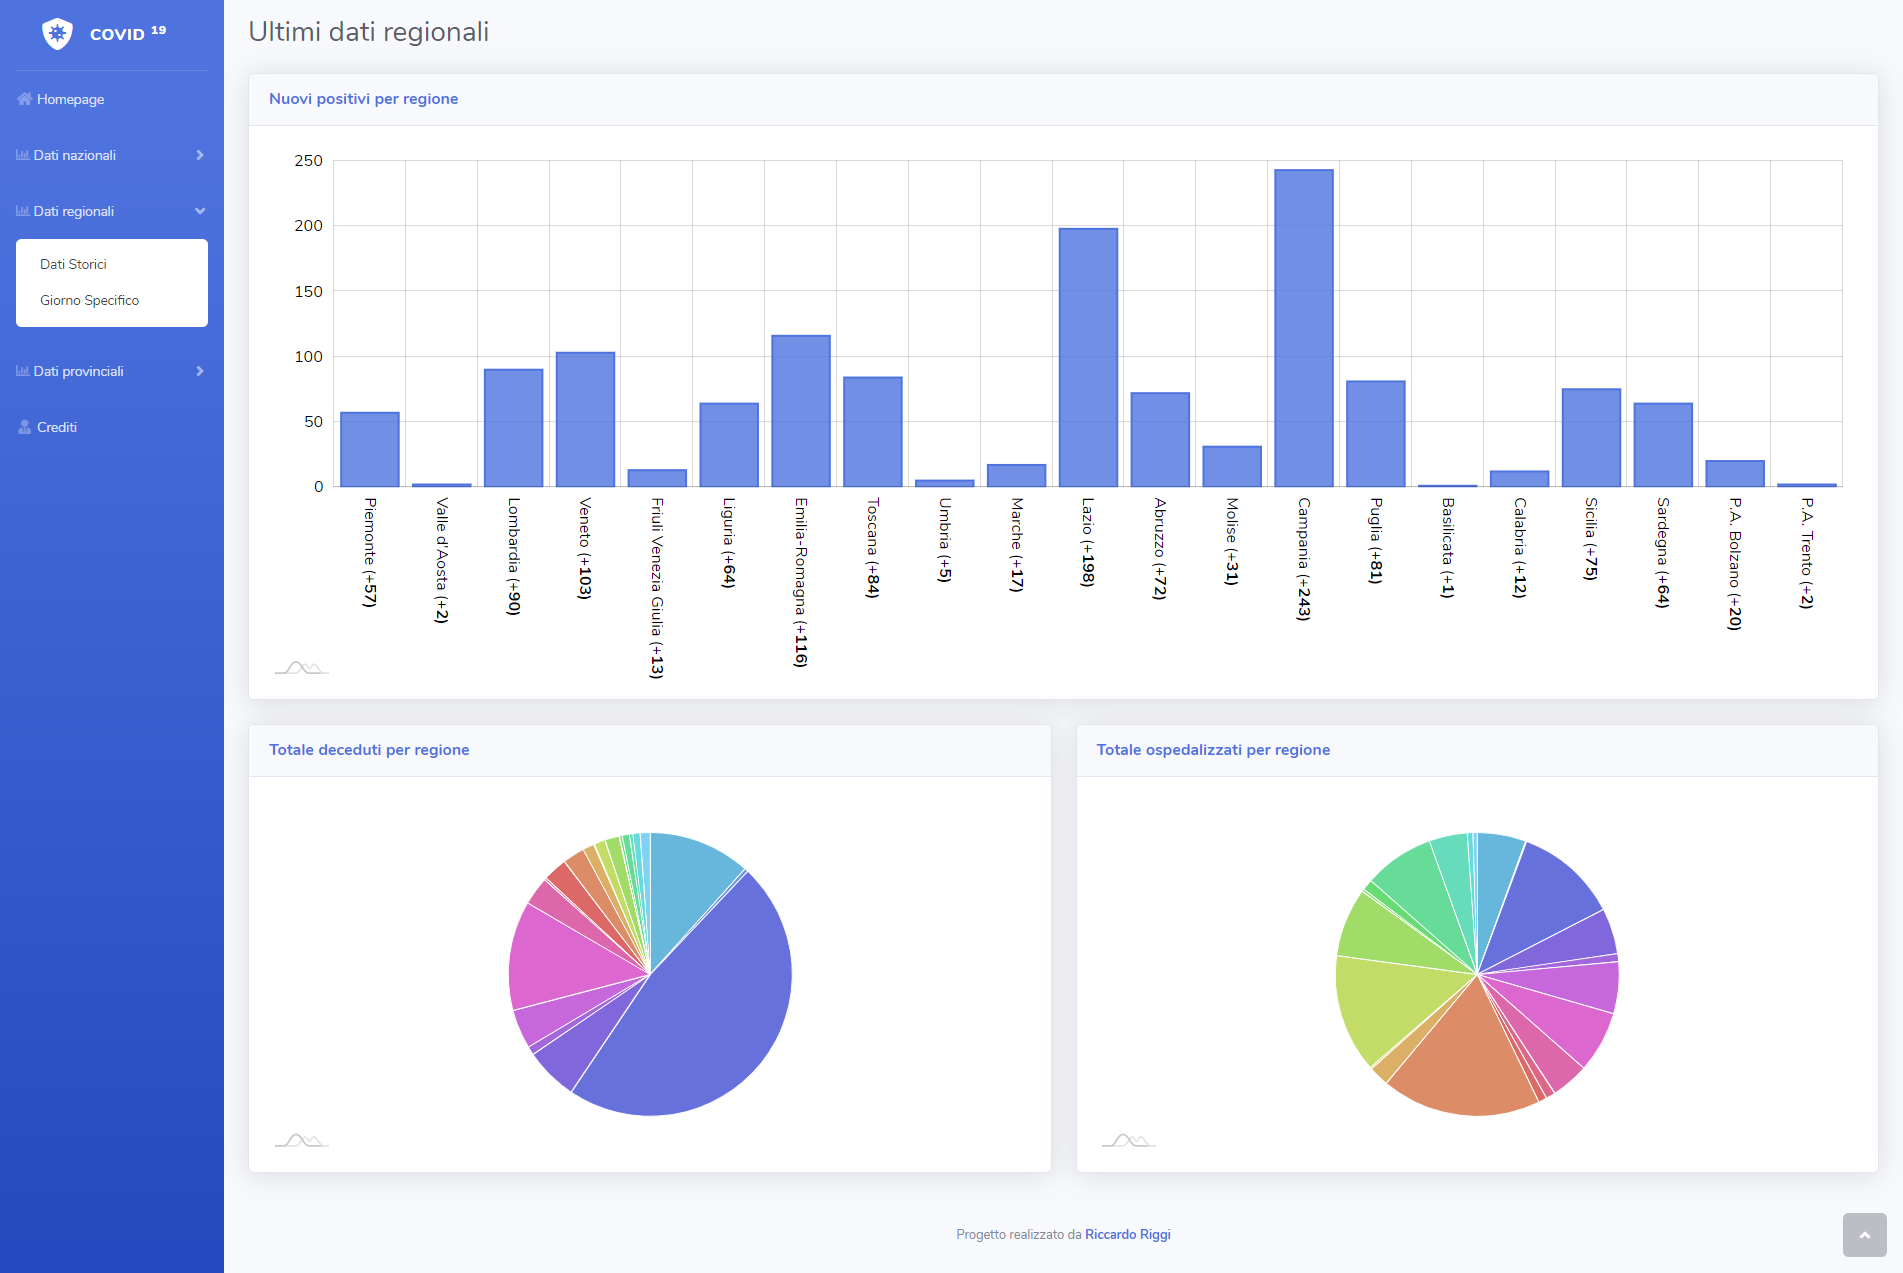The image size is (1903, 1273).
Task: Click the 'Valle d'Aosta (+2)' axis label
Action: [x=441, y=560]
